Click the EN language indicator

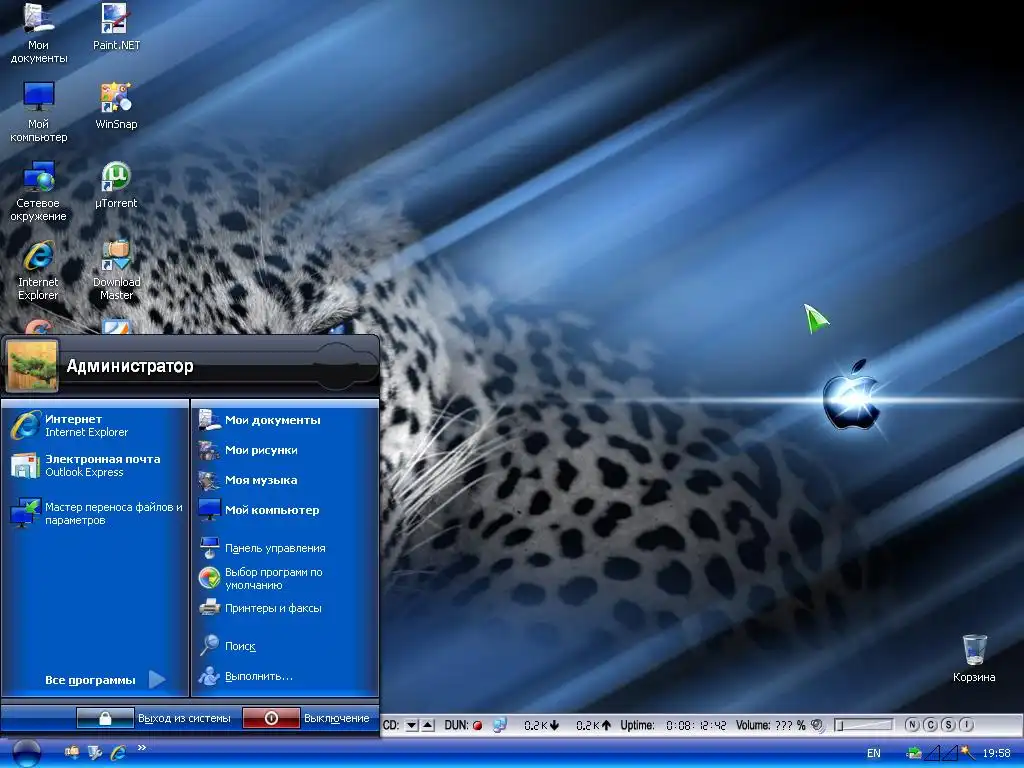pos(874,753)
